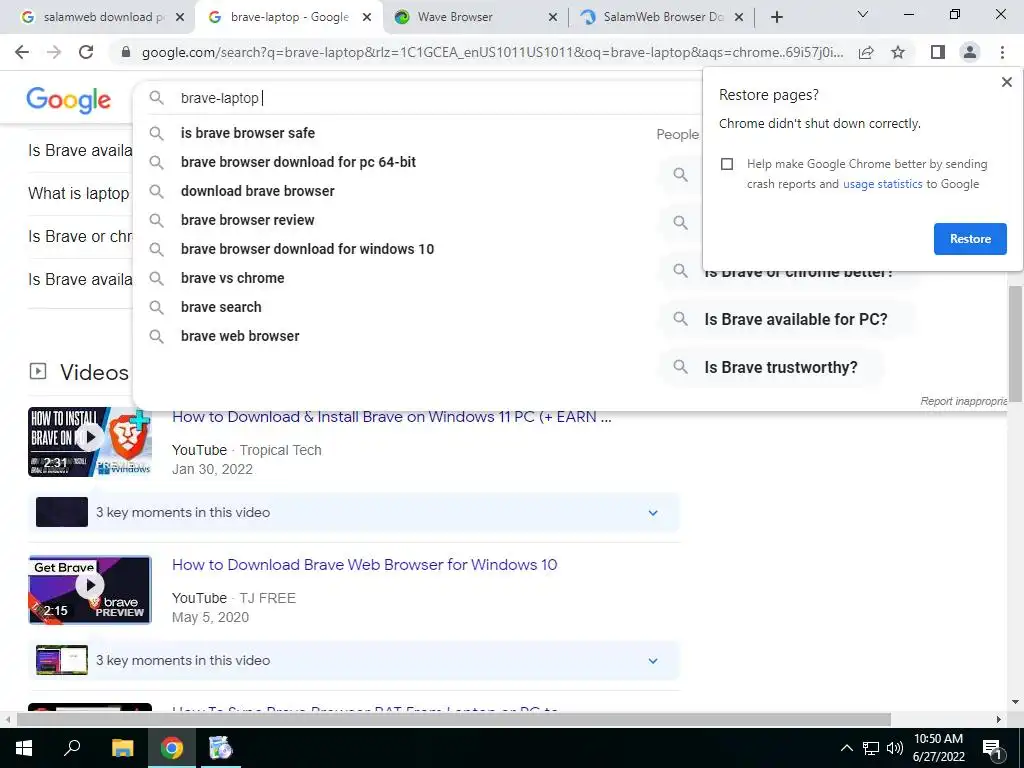Click the Restore button

tap(970, 239)
